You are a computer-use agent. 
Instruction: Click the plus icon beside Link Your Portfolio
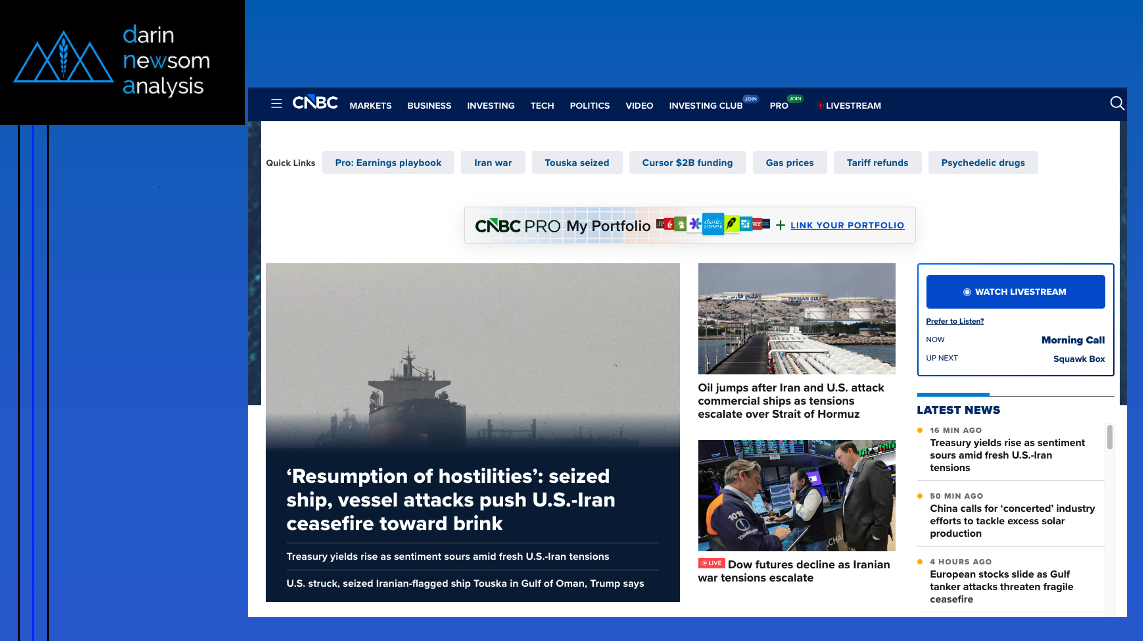pos(780,225)
